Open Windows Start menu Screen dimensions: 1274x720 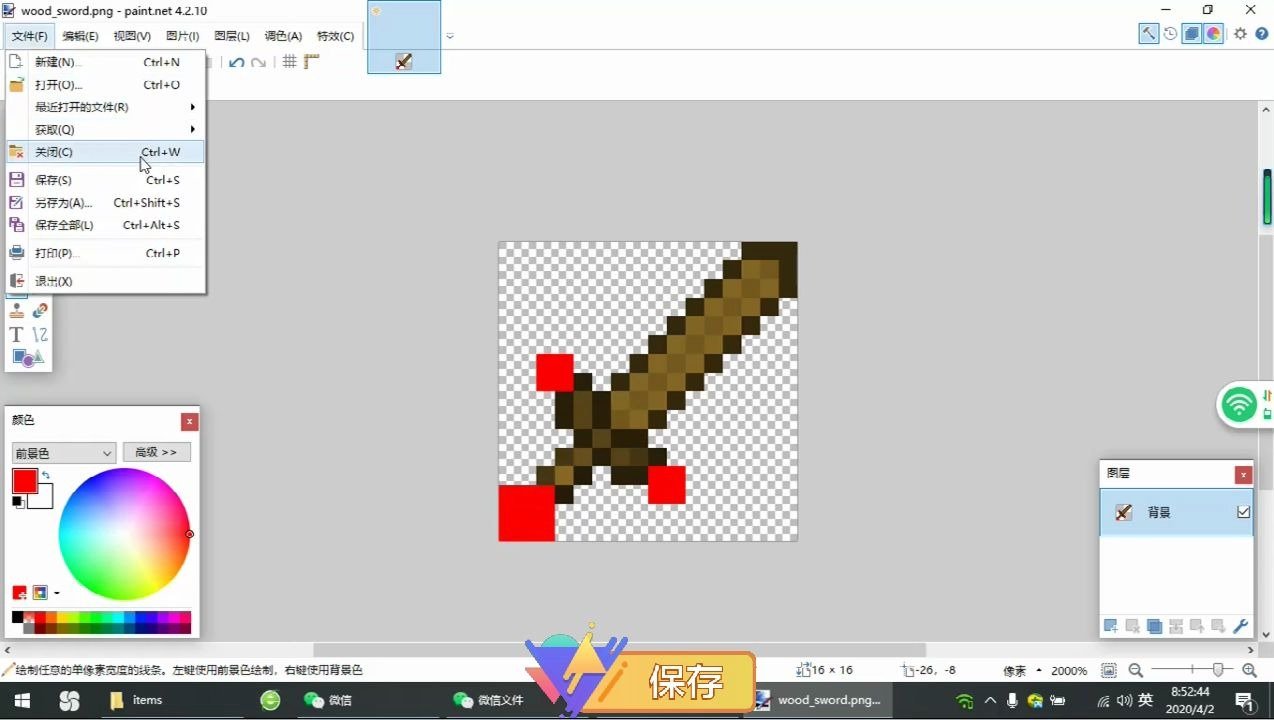(x=21, y=701)
